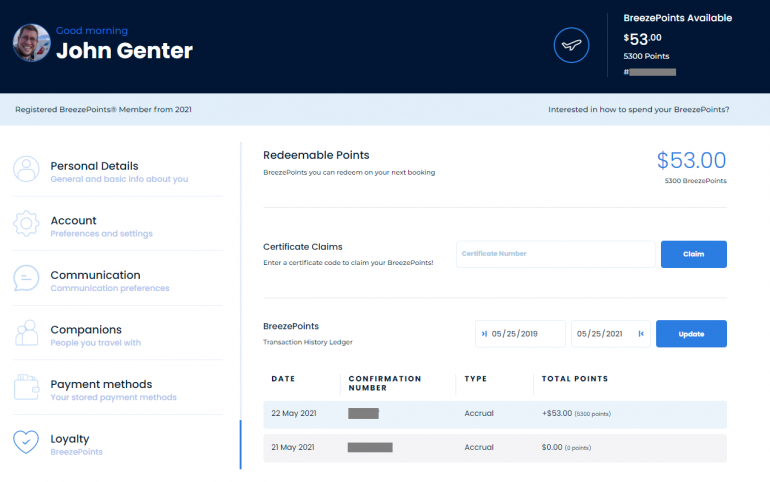Click the Communication chat bubble icon
This screenshot has height=482, width=770.
27,279
